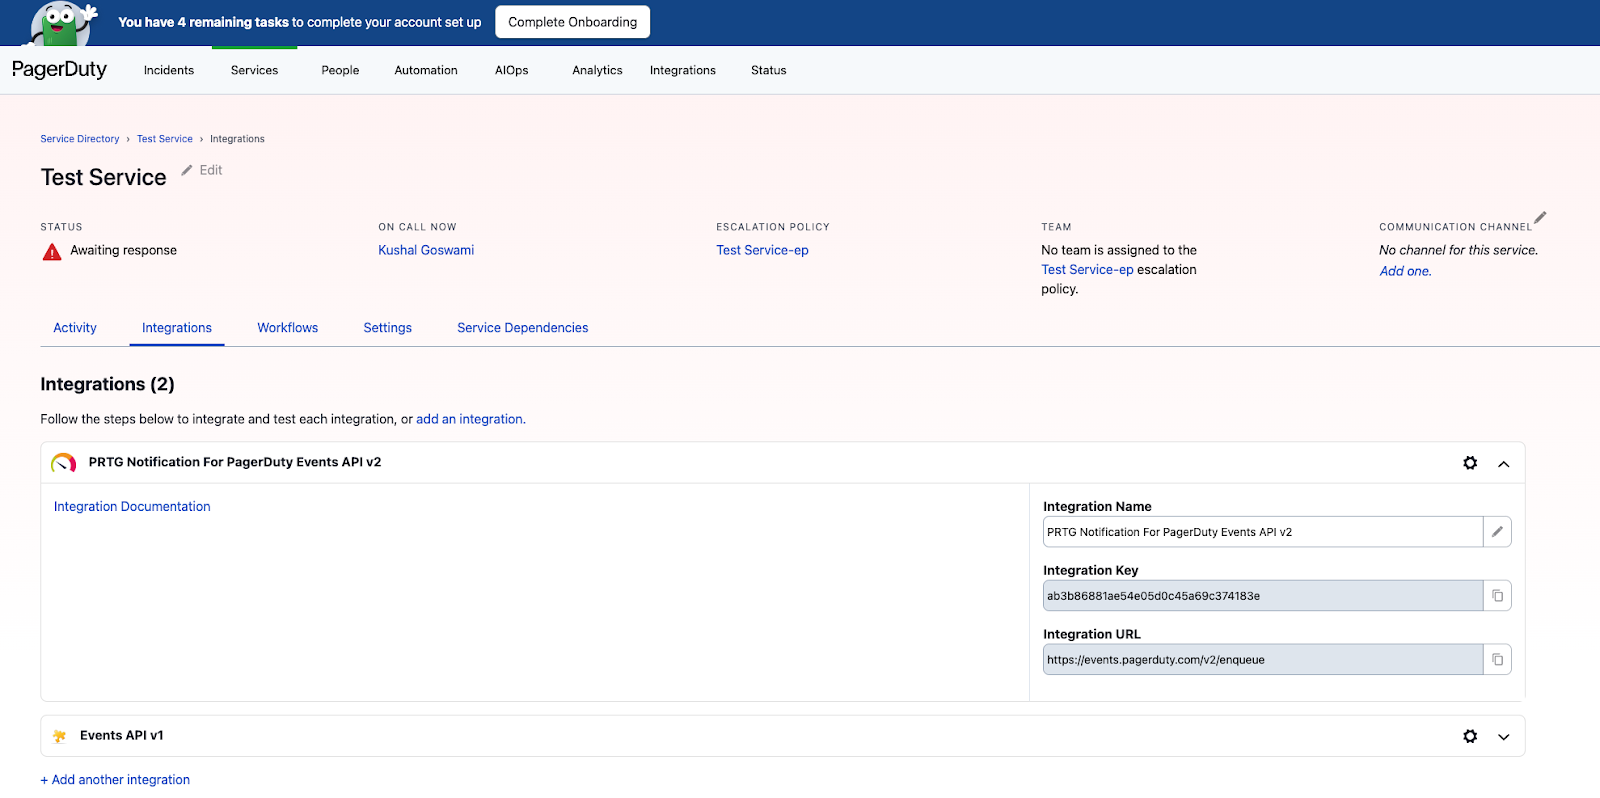1600x798 pixels.
Task: Click the Integrations (2) heading
Action: (107, 384)
